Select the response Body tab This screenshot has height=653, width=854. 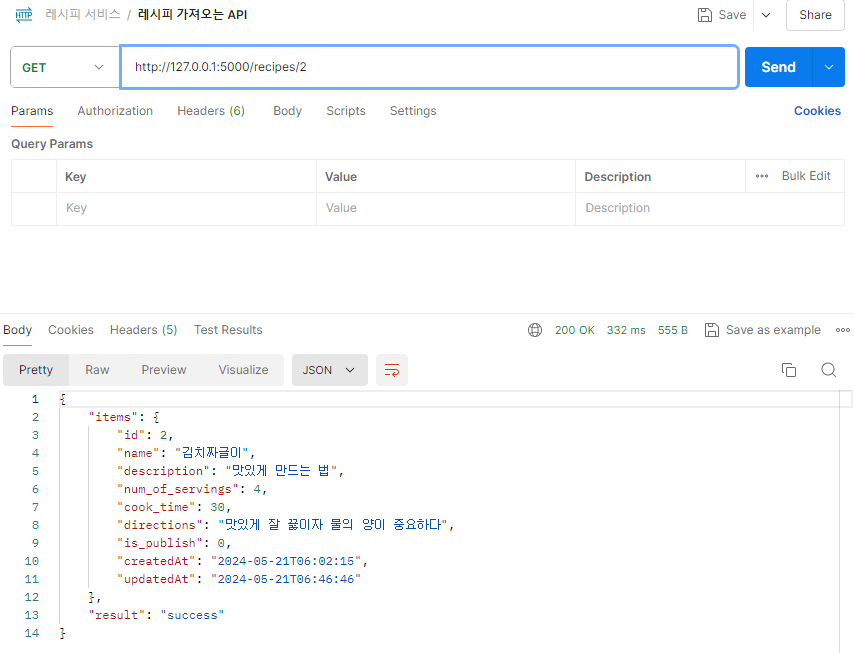[17, 330]
